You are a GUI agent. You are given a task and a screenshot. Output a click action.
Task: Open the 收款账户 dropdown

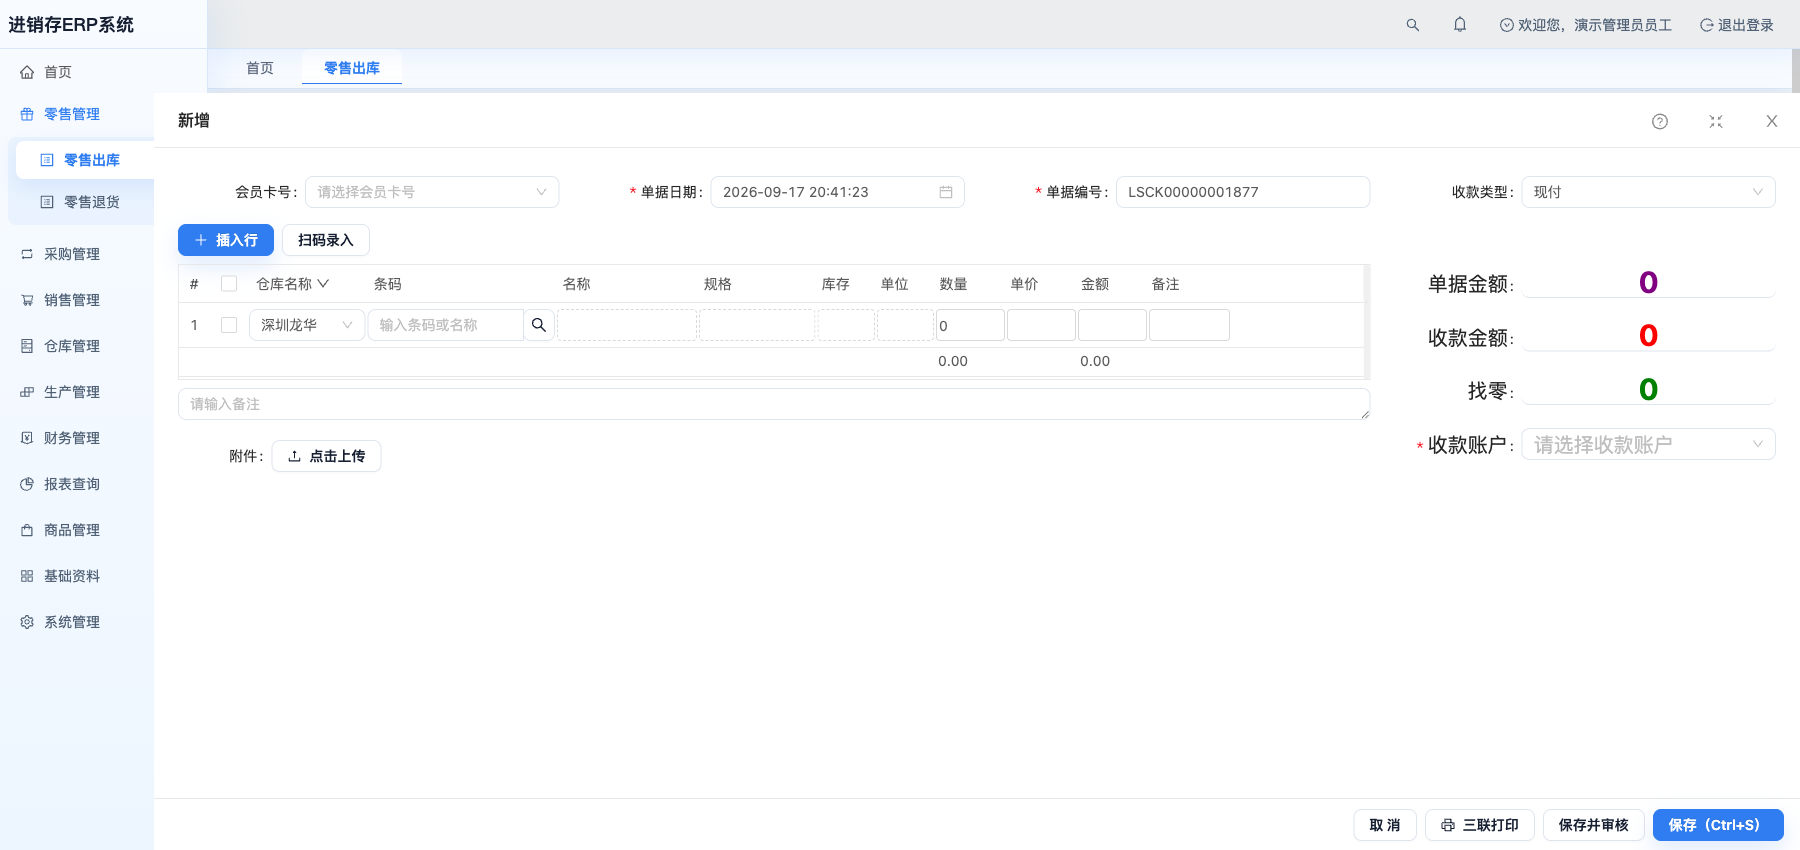tap(1648, 444)
